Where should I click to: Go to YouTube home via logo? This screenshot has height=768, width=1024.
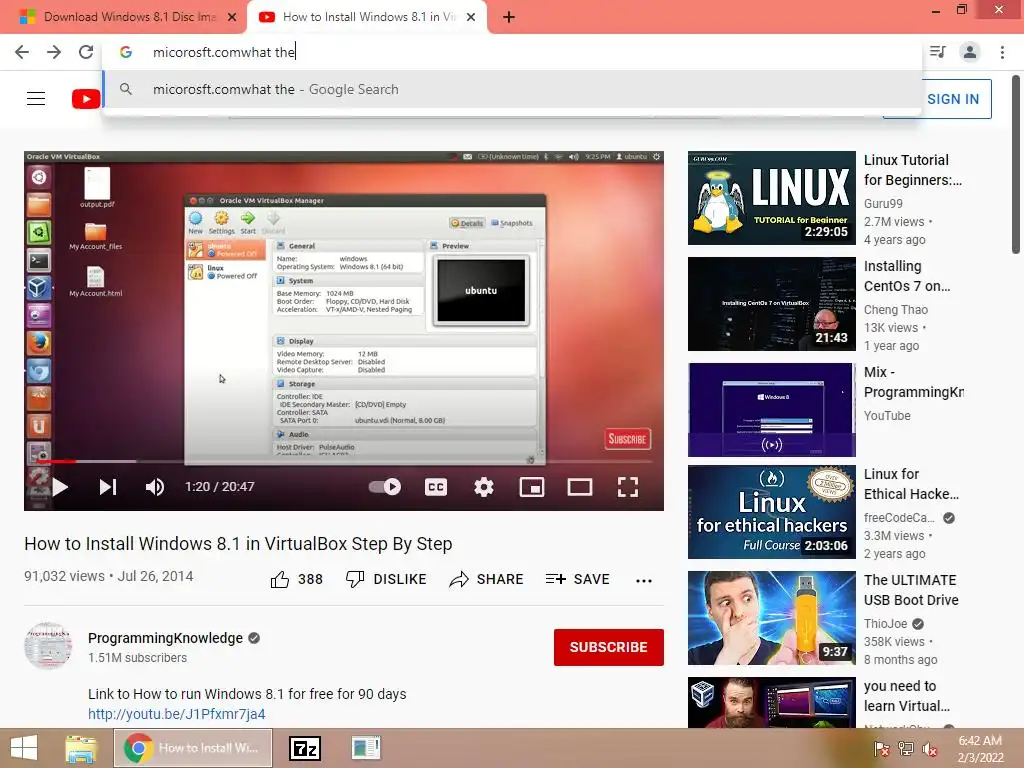tap(86, 99)
